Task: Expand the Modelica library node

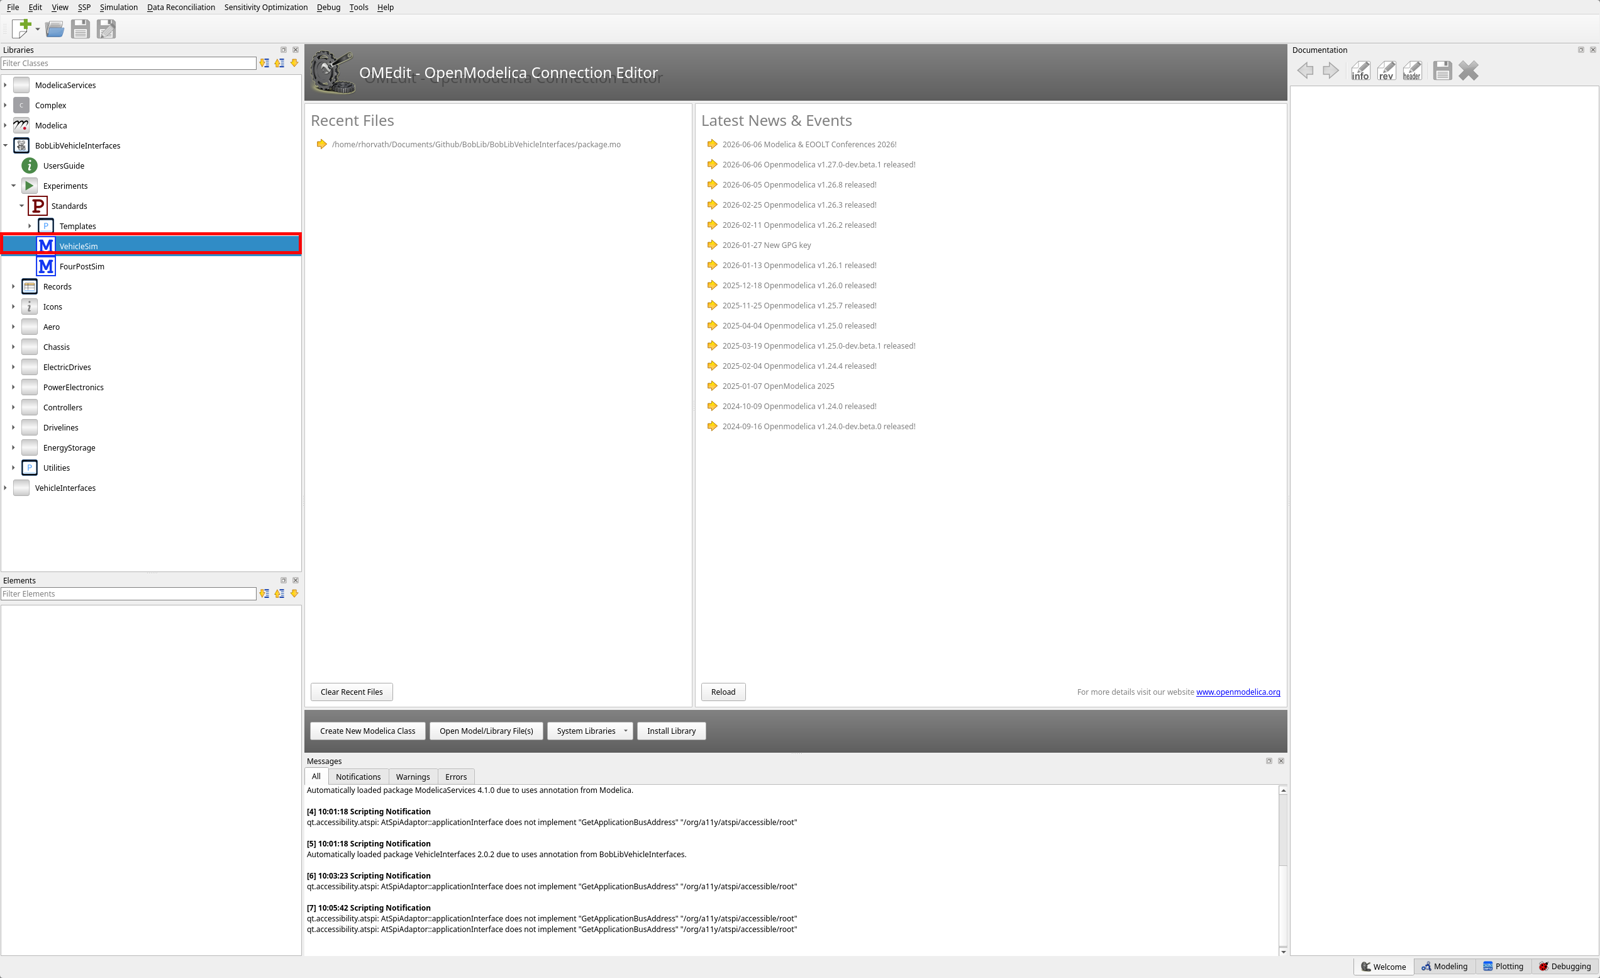Action: pos(6,126)
